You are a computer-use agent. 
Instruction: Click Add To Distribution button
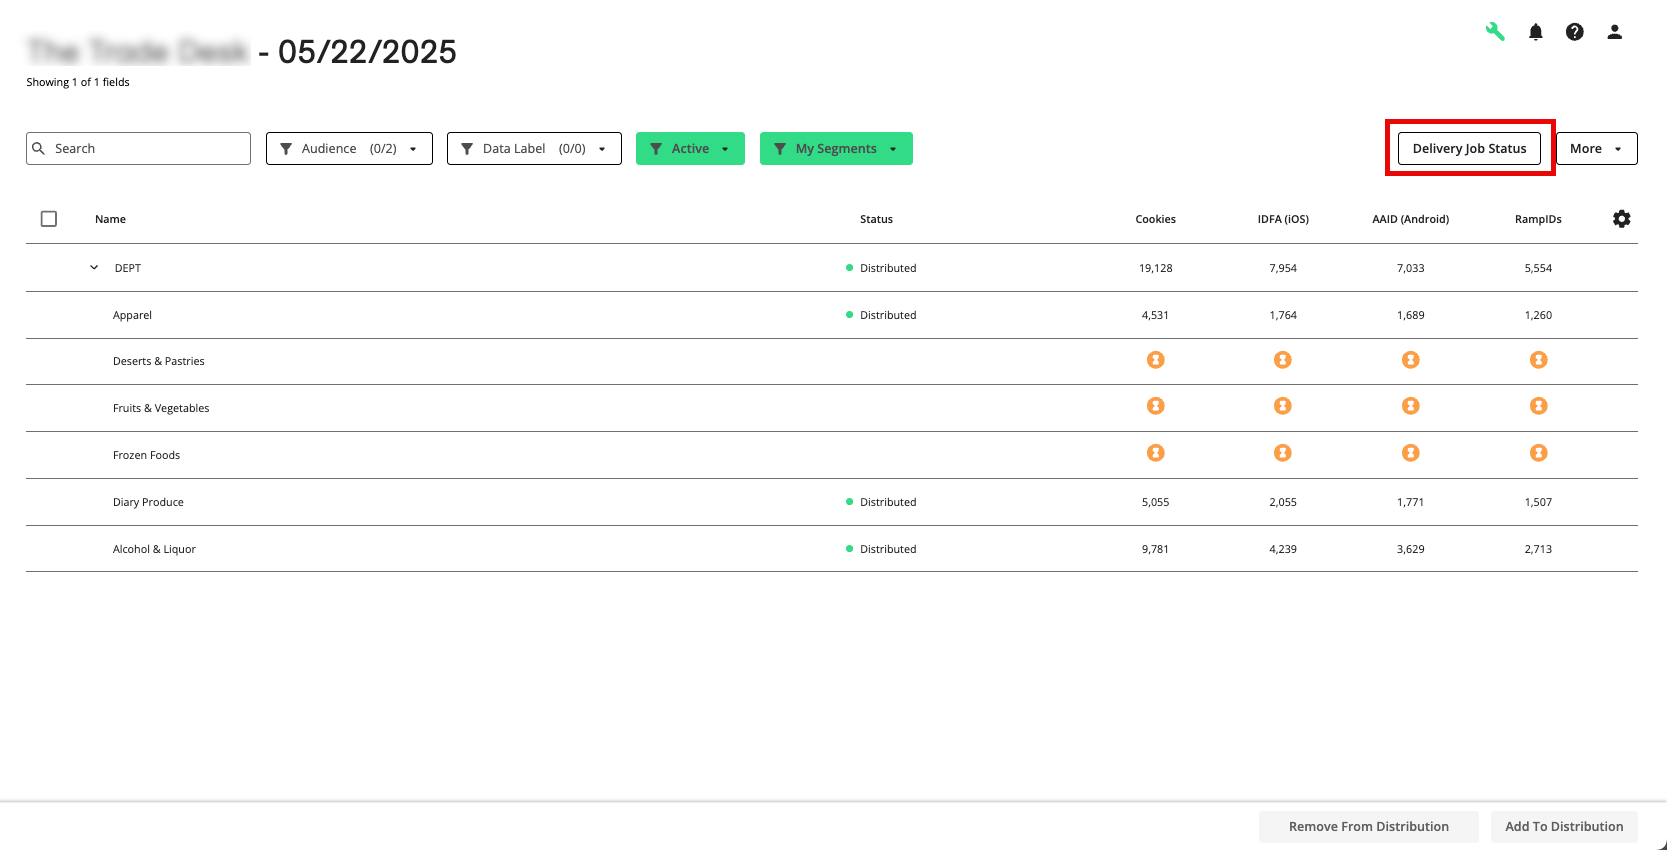click(x=1563, y=827)
